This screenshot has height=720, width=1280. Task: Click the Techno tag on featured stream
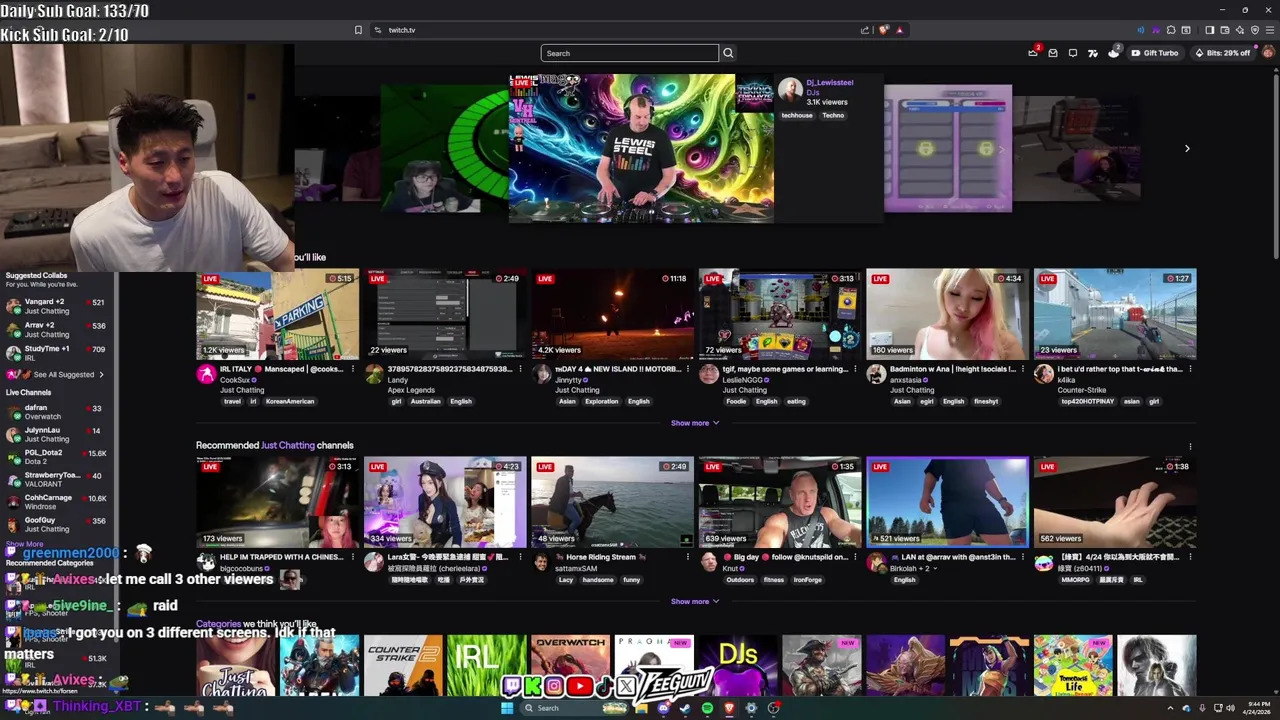[833, 116]
